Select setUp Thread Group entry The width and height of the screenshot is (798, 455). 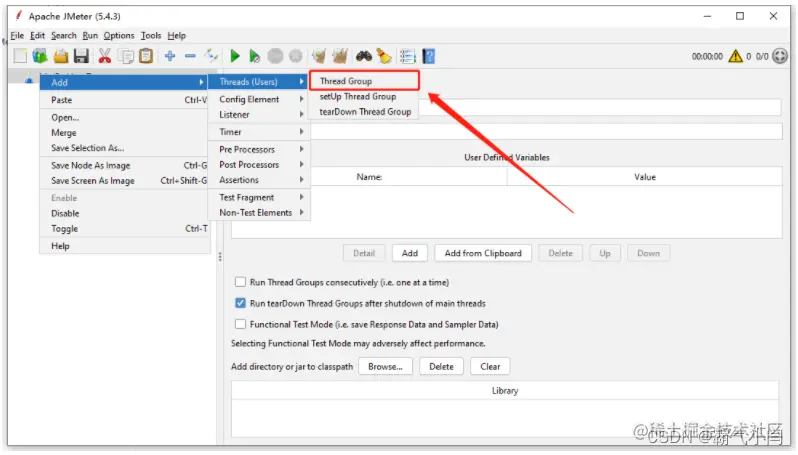click(364, 96)
